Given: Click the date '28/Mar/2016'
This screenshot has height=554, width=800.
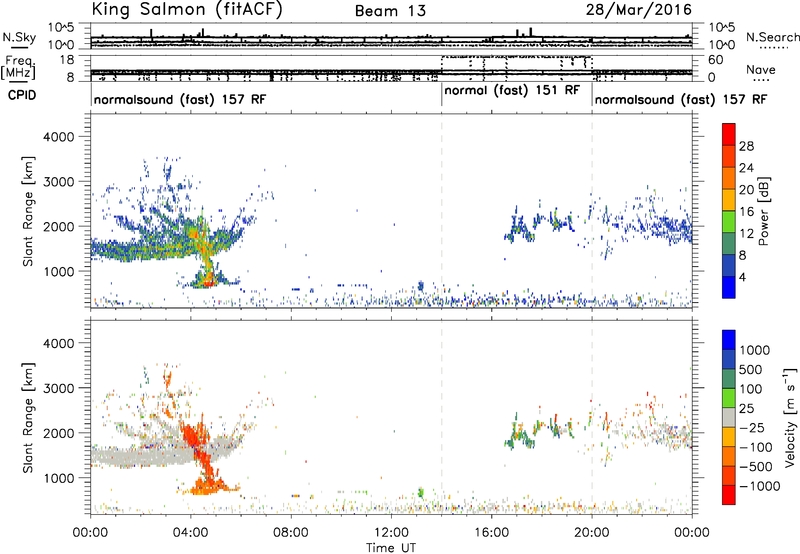Looking at the screenshot, I should [x=638, y=9].
